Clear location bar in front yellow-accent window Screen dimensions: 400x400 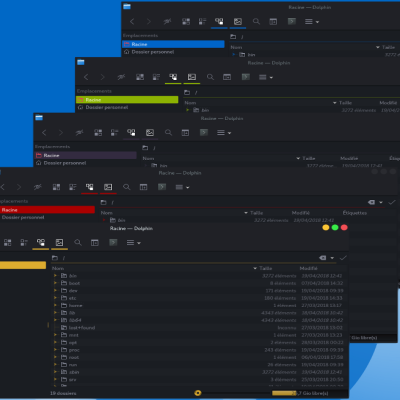pyautogui.click(x=322, y=258)
